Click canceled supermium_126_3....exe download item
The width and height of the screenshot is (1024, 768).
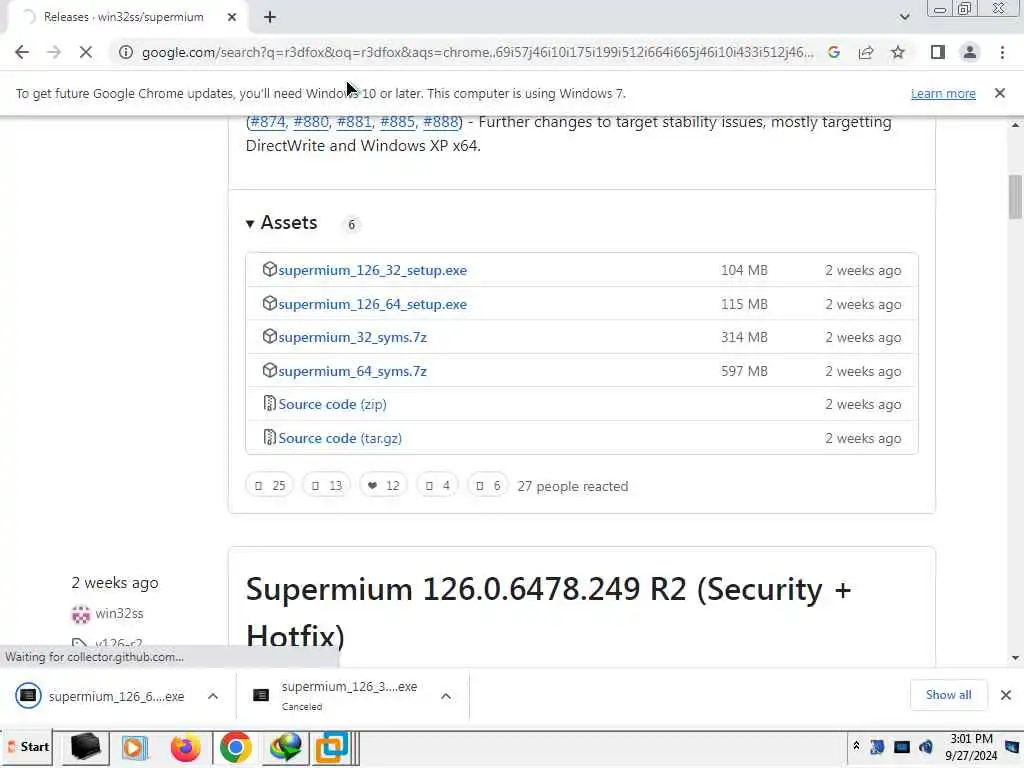coord(340,696)
